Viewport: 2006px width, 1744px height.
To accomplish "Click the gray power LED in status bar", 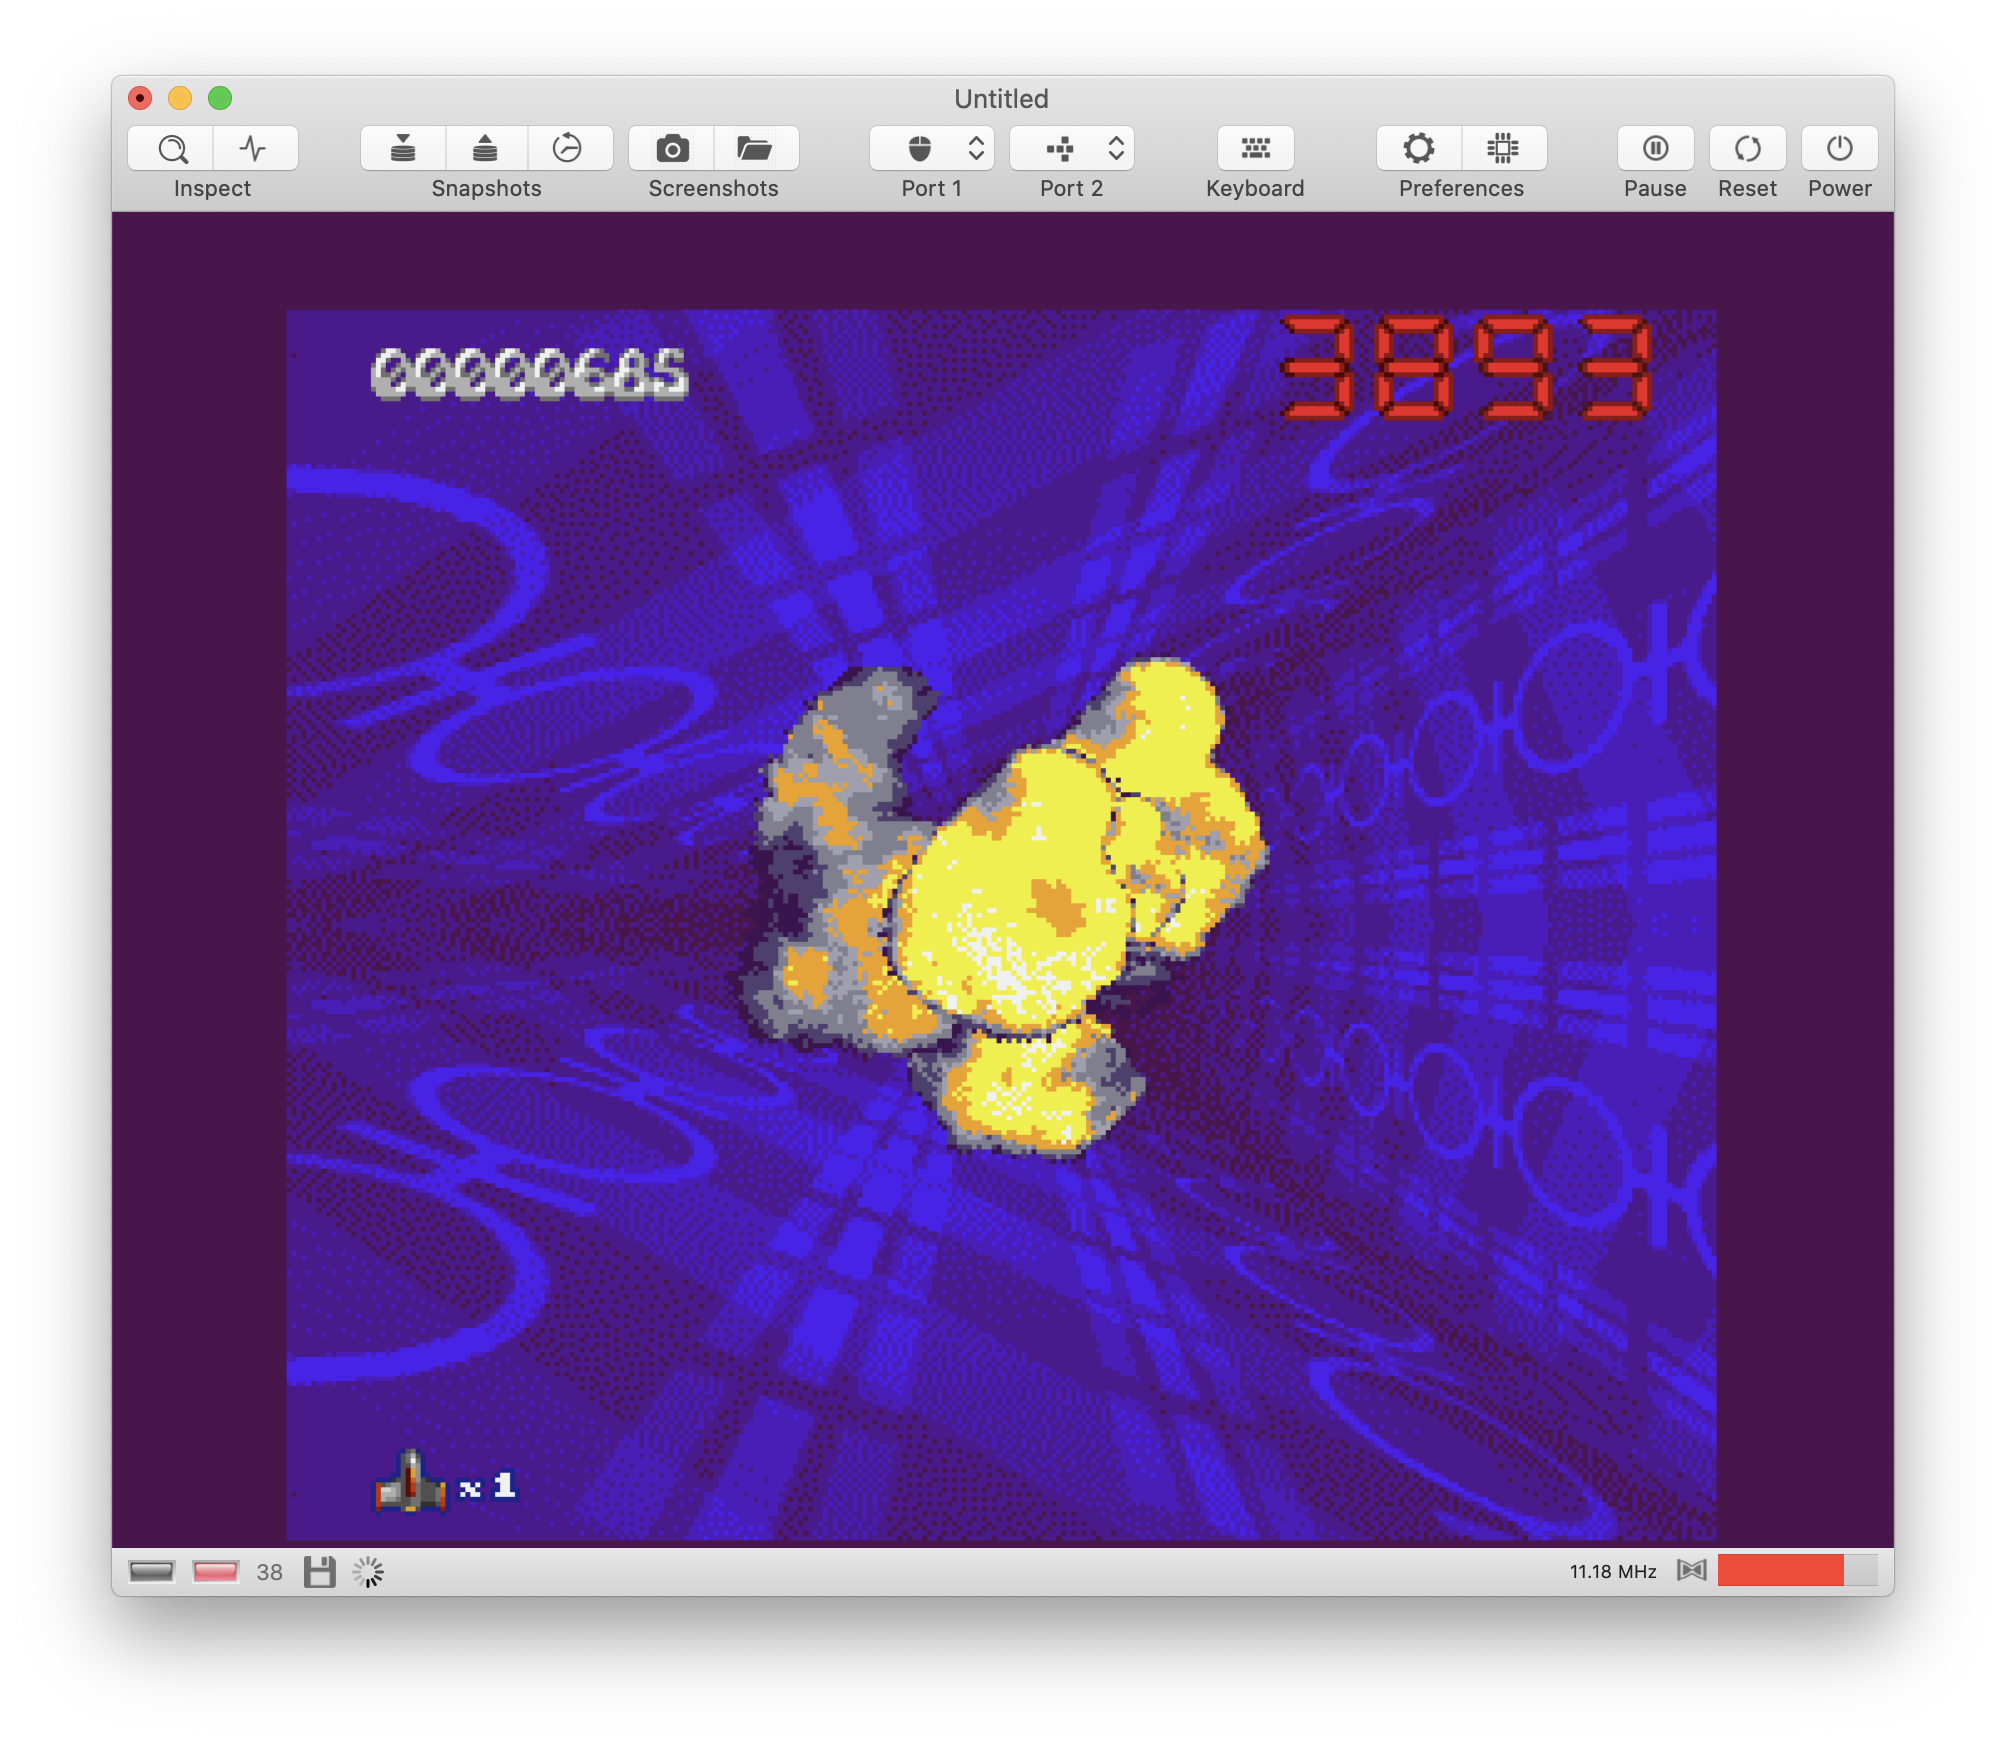I will [x=152, y=1572].
